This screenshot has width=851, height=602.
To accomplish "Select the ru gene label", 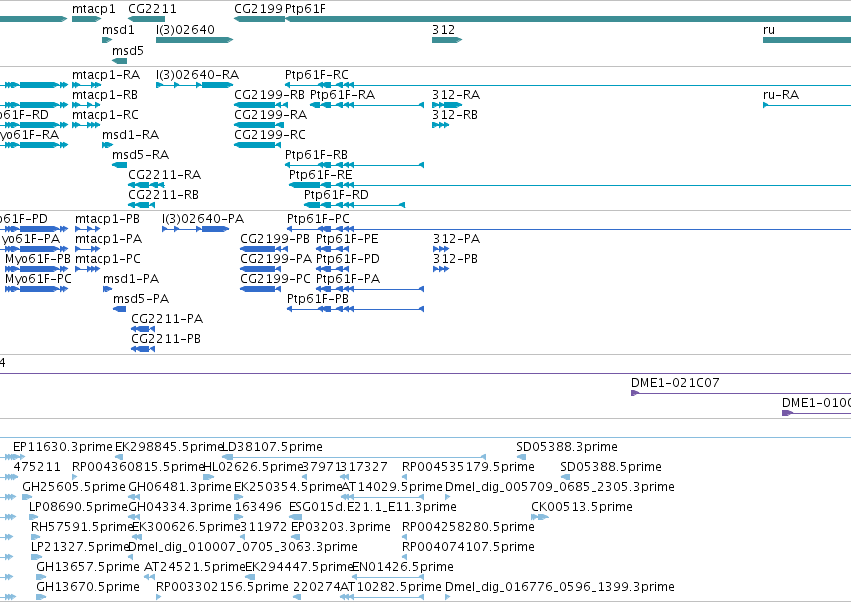I will point(769,30).
